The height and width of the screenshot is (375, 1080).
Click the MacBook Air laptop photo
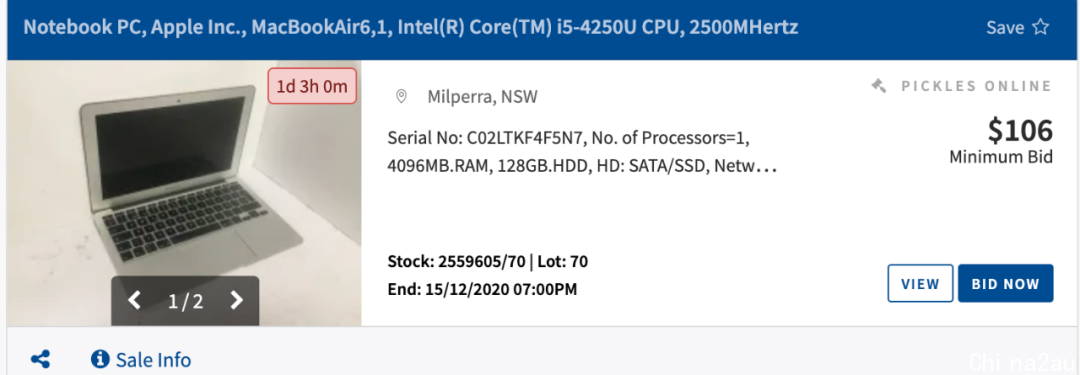pos(184,193)
